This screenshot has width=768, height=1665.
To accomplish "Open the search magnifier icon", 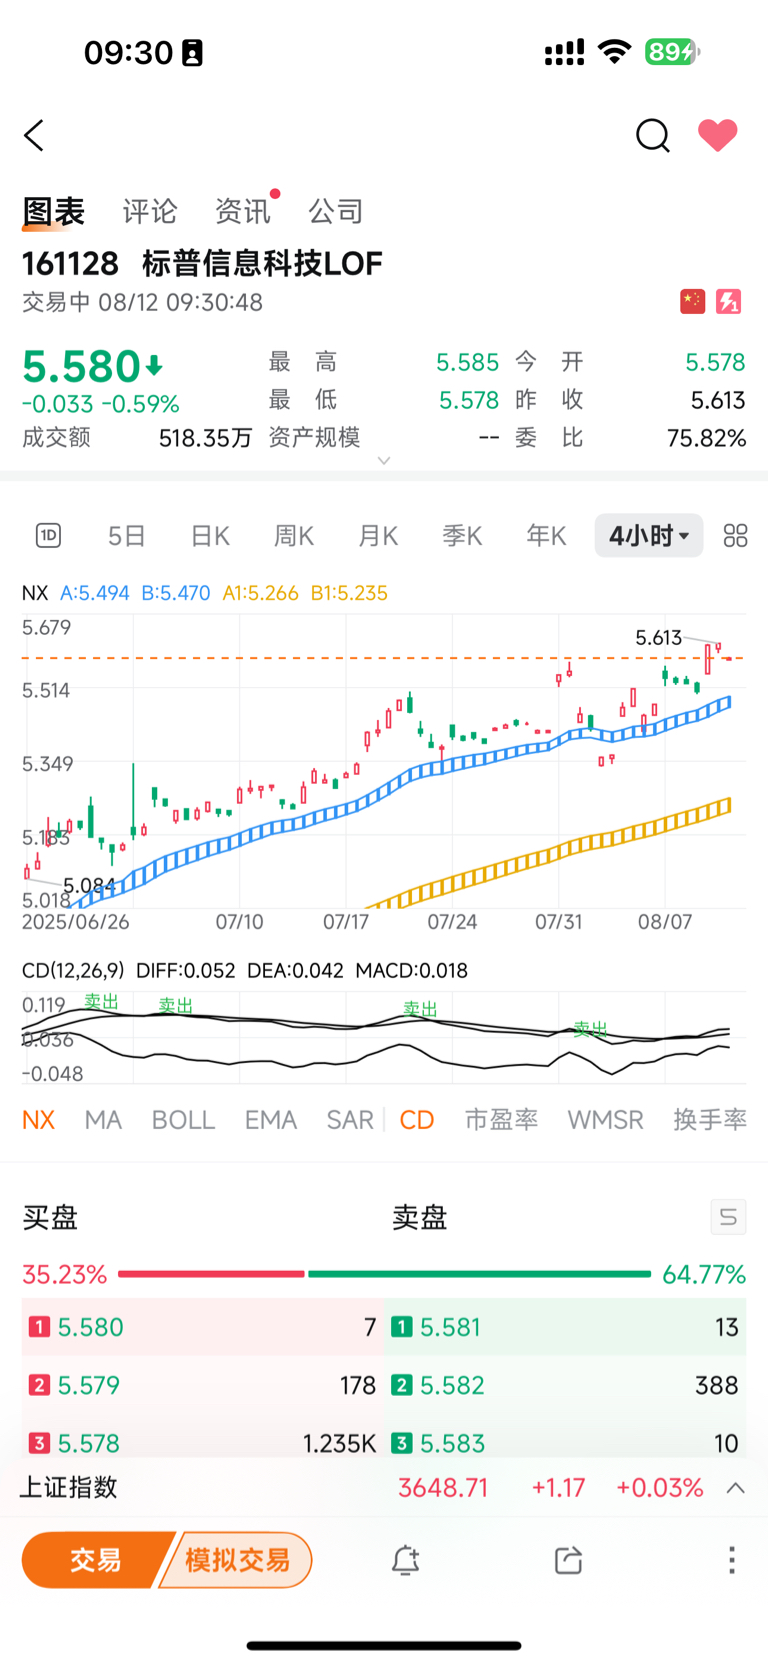I will coord(652,135).
